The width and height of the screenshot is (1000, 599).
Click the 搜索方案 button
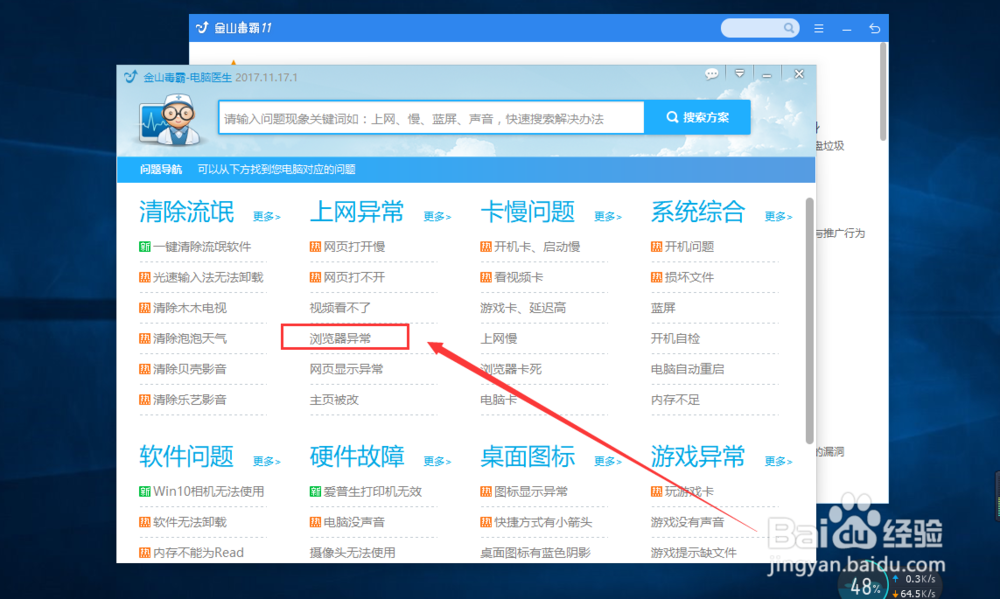[697, 117]
